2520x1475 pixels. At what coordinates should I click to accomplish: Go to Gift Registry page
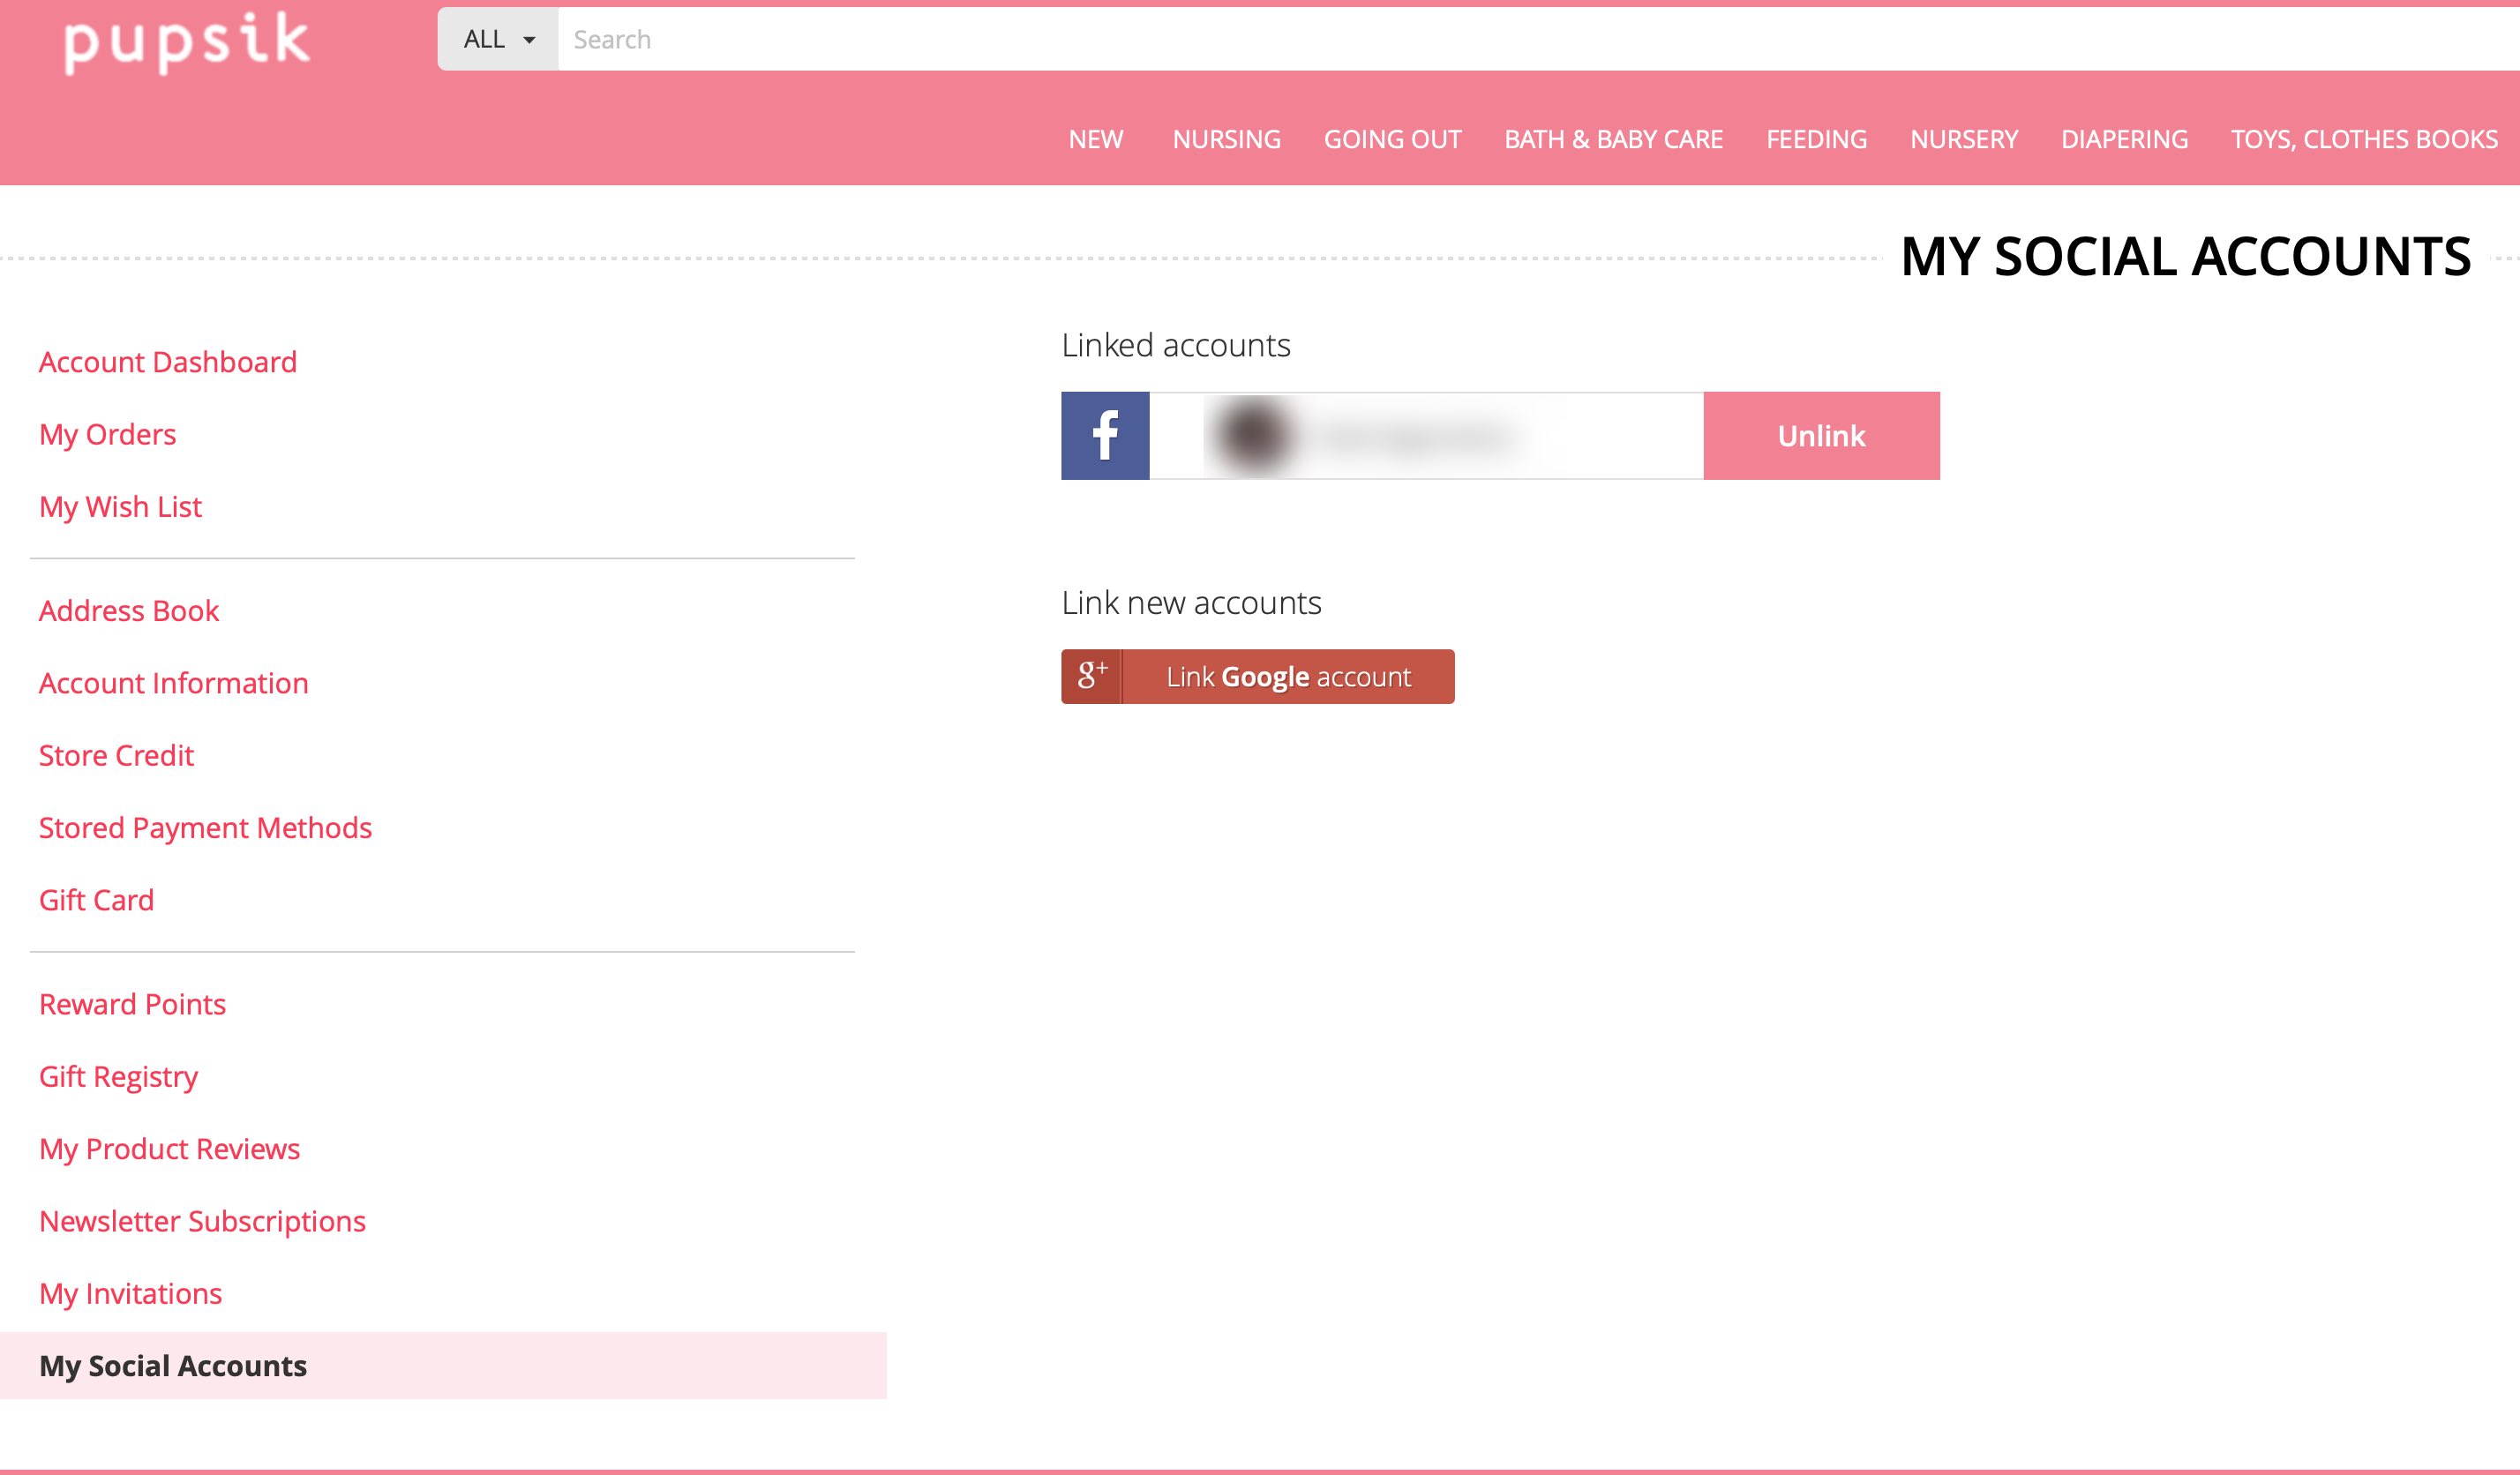(118, 1077)
